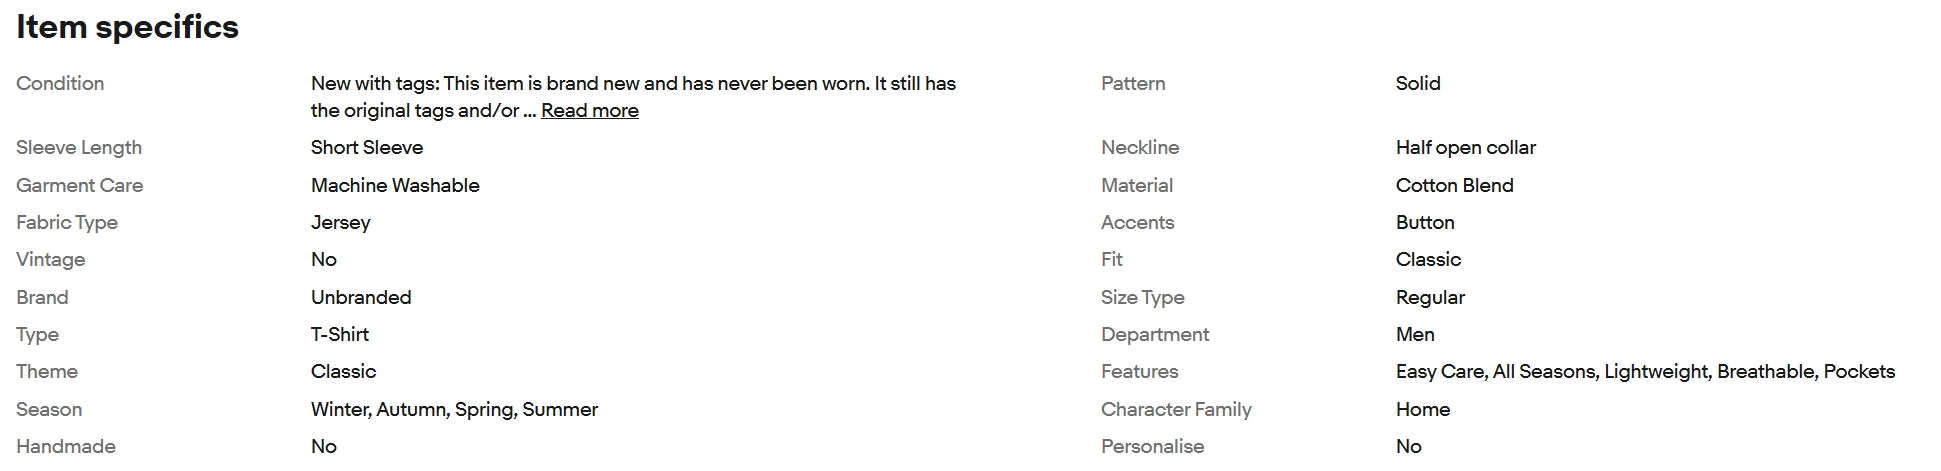Click the "Short Sleeve" value
Screen dimensions: 1941x471
(366, 148)
